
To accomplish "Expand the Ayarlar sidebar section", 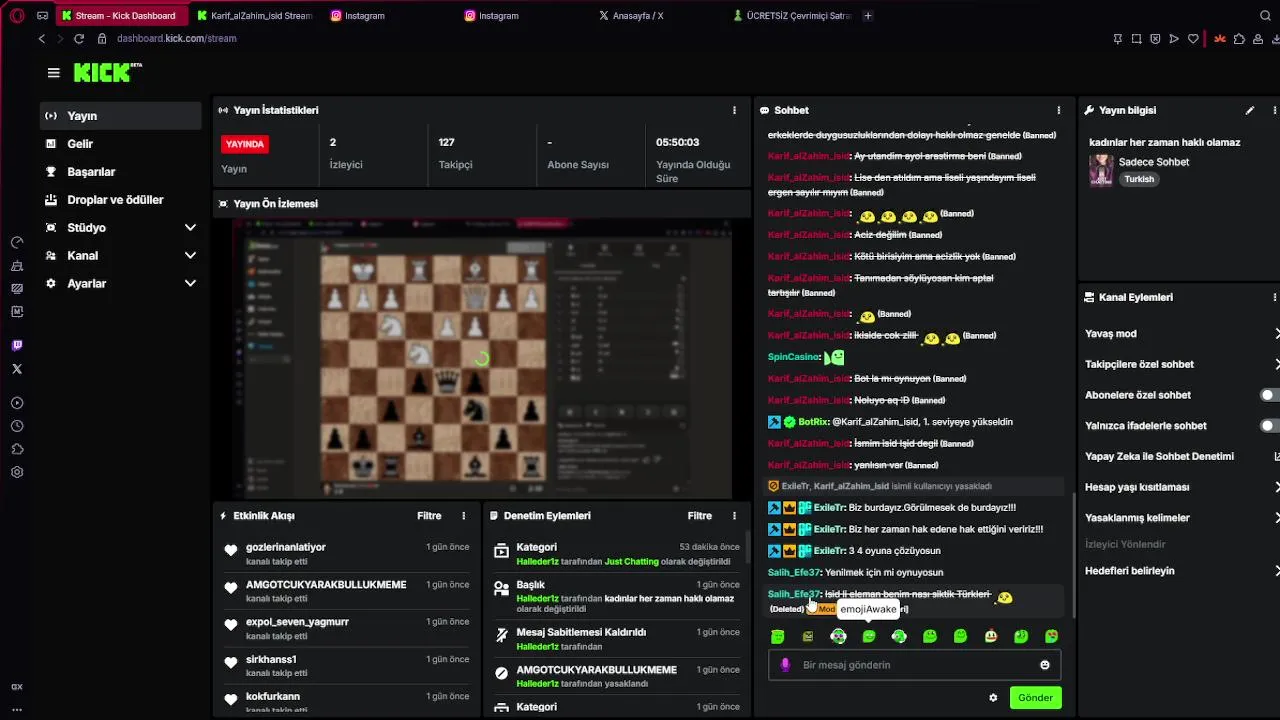I will [190, 284].
